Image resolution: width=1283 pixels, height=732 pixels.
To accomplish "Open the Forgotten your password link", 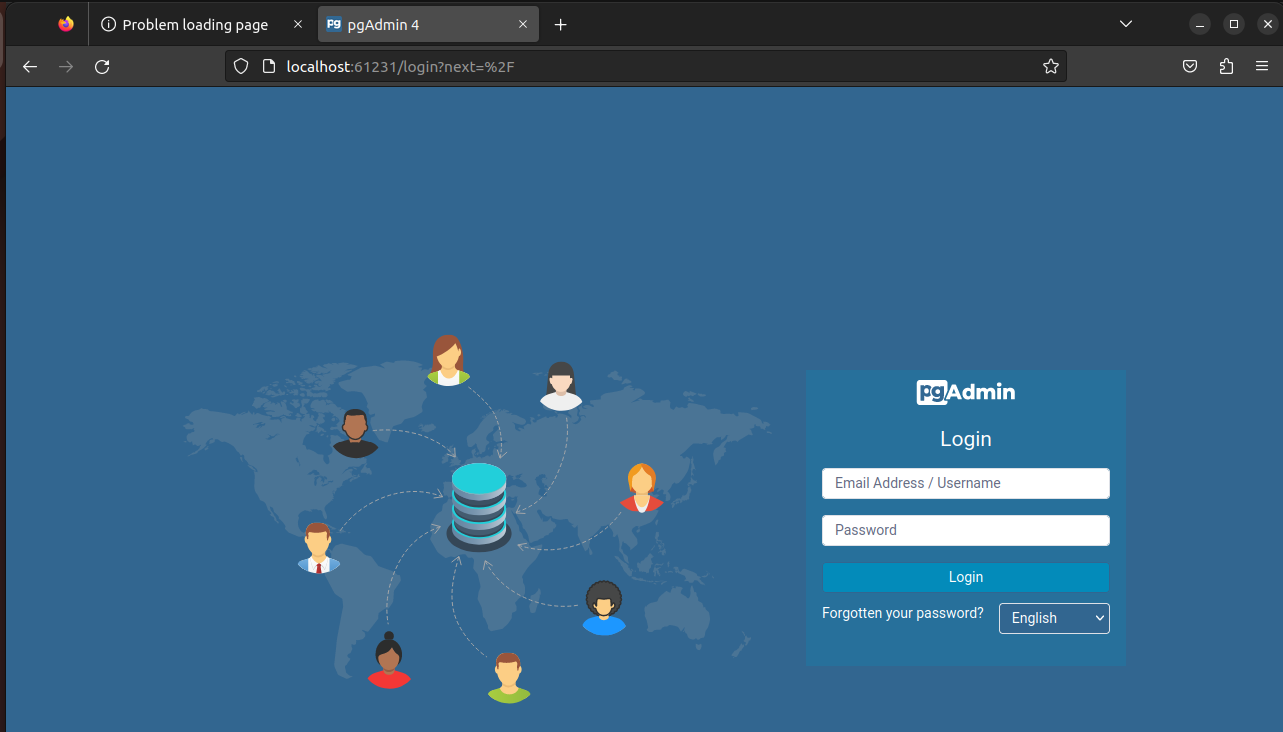I will (x=902, y=613).
